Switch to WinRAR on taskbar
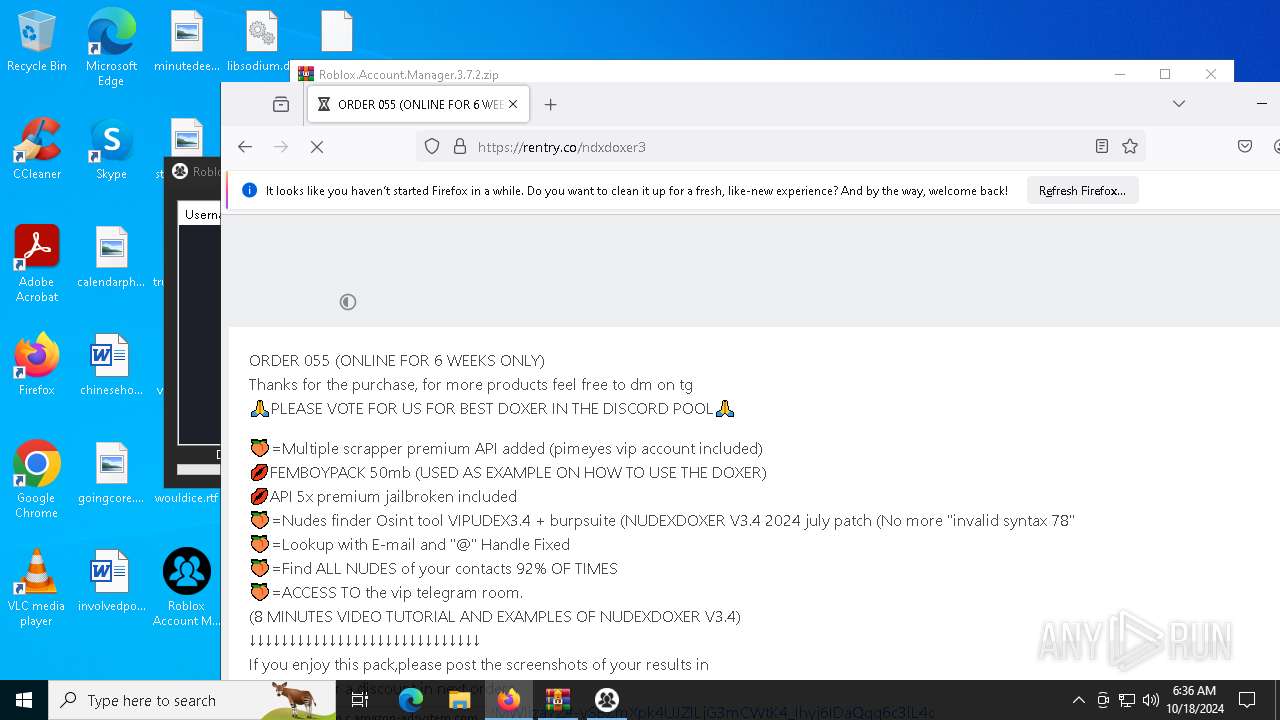Image resolution: width=1280 pixels, height=720 pixels. point(558,700)
